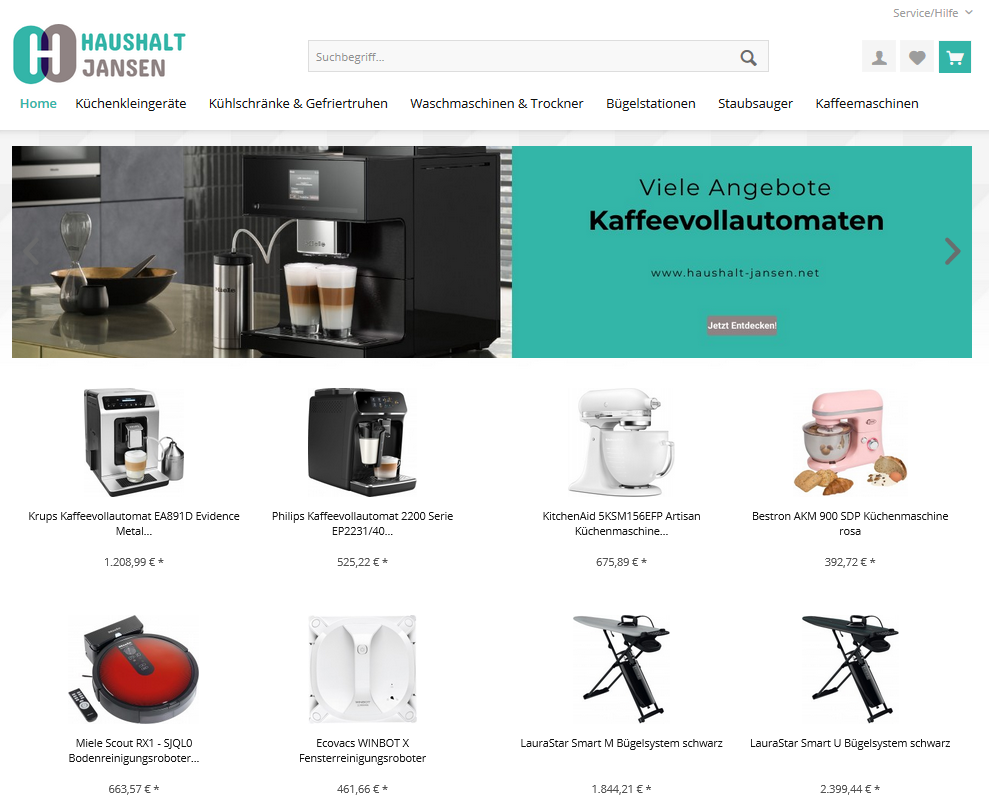989x798 pixels.
Task: Open the shopping cart icon
Action: (x=954, y=57)
